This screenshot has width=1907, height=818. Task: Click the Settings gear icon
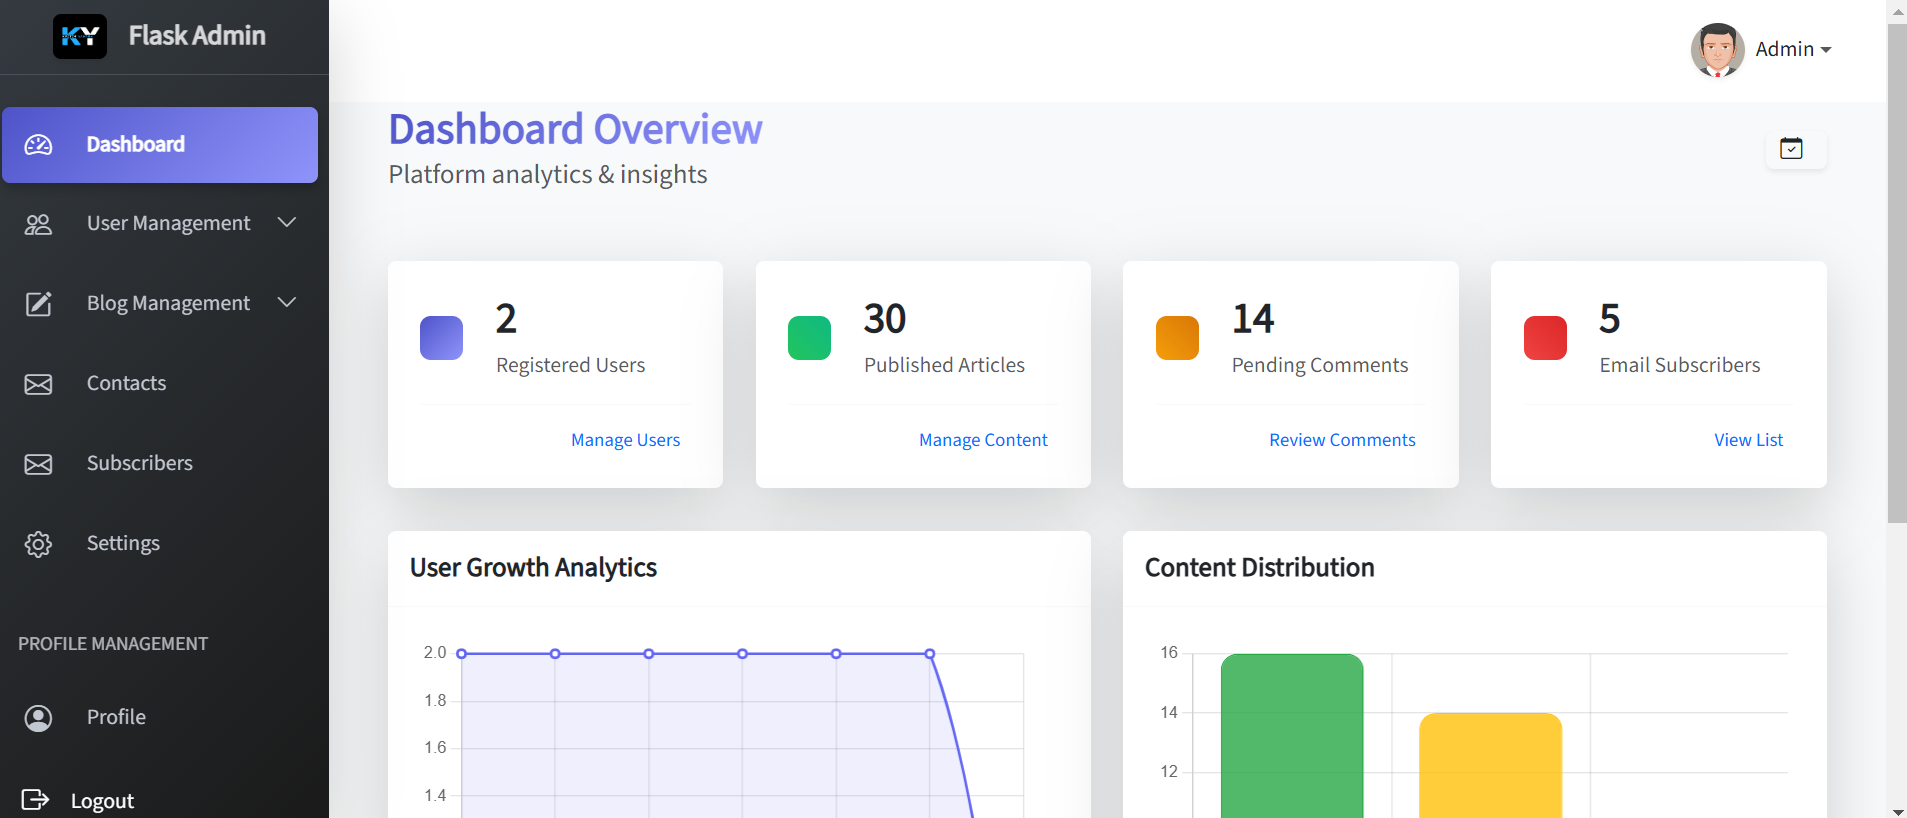[38, 544]
